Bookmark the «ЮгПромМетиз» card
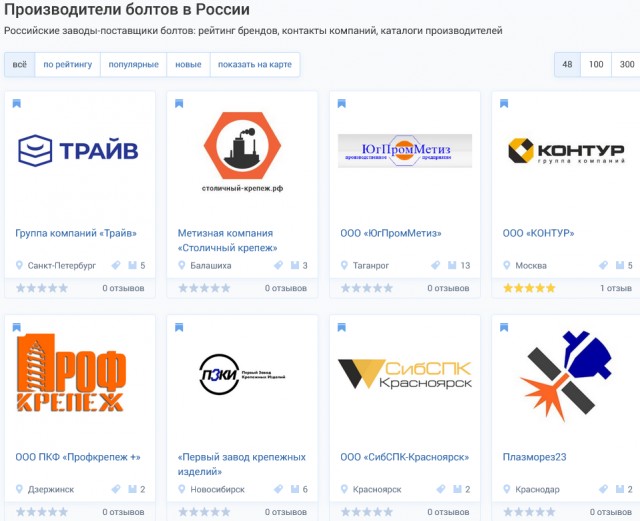 coord(342,103)
